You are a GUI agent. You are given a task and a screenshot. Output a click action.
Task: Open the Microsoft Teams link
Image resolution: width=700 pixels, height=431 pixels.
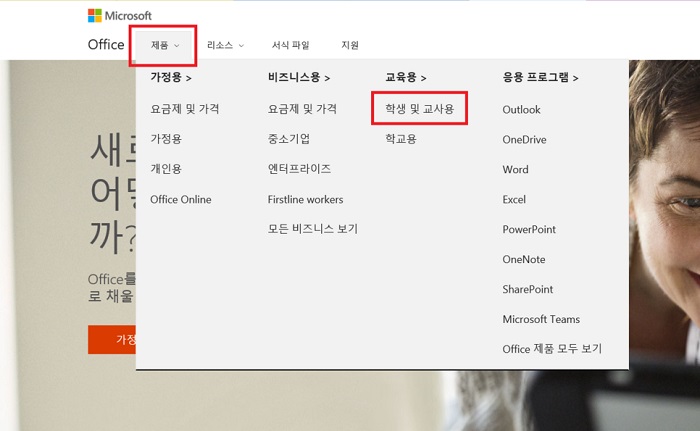coord(542,319)
